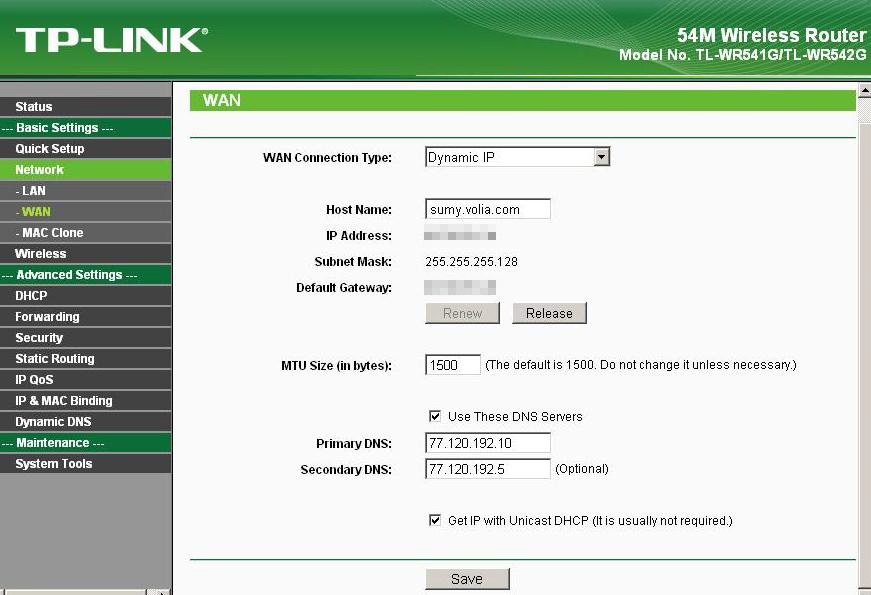Click the sidebar horizontal scrollbar right arrow
This screenshot has height=595, width=871.
162,592
